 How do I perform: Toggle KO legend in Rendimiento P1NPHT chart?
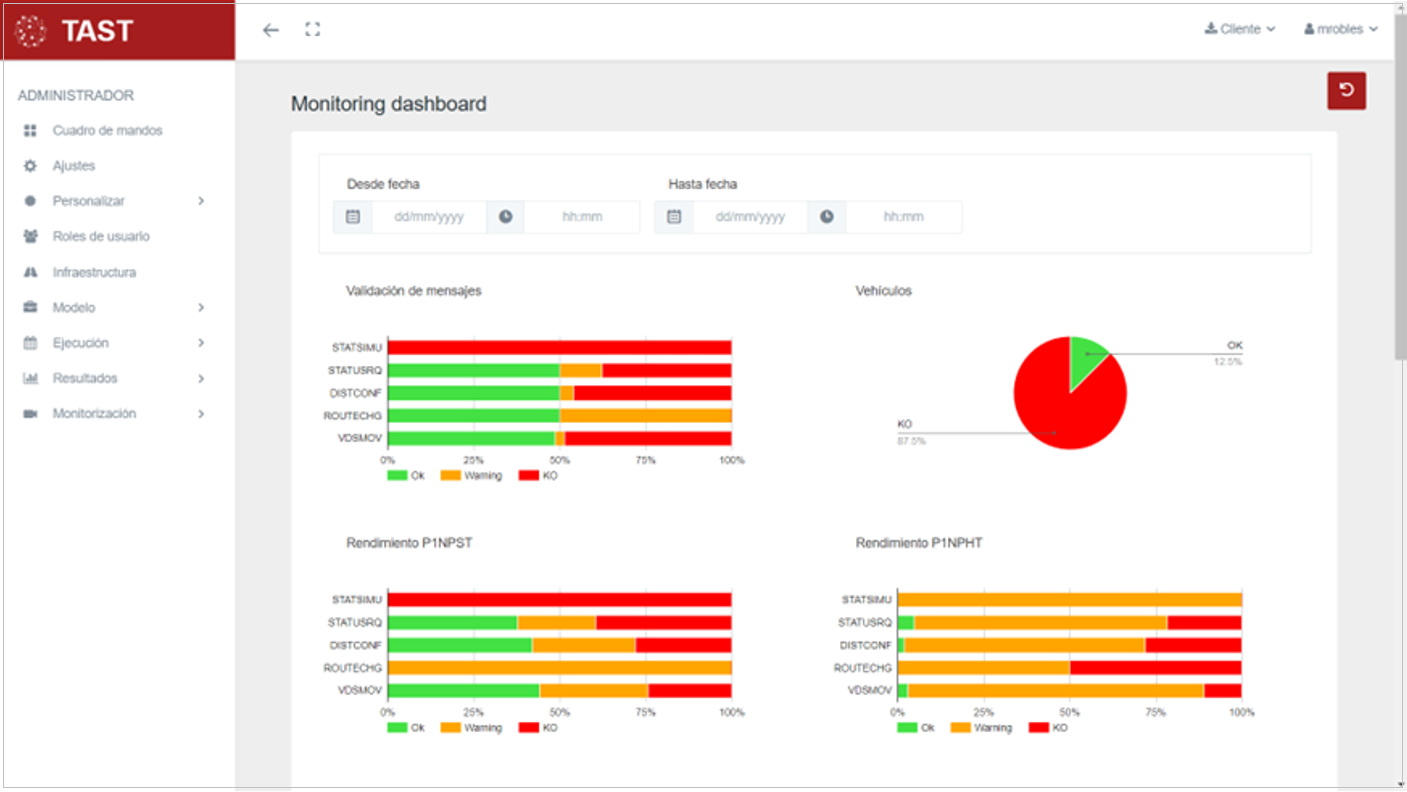[1048, 728]
